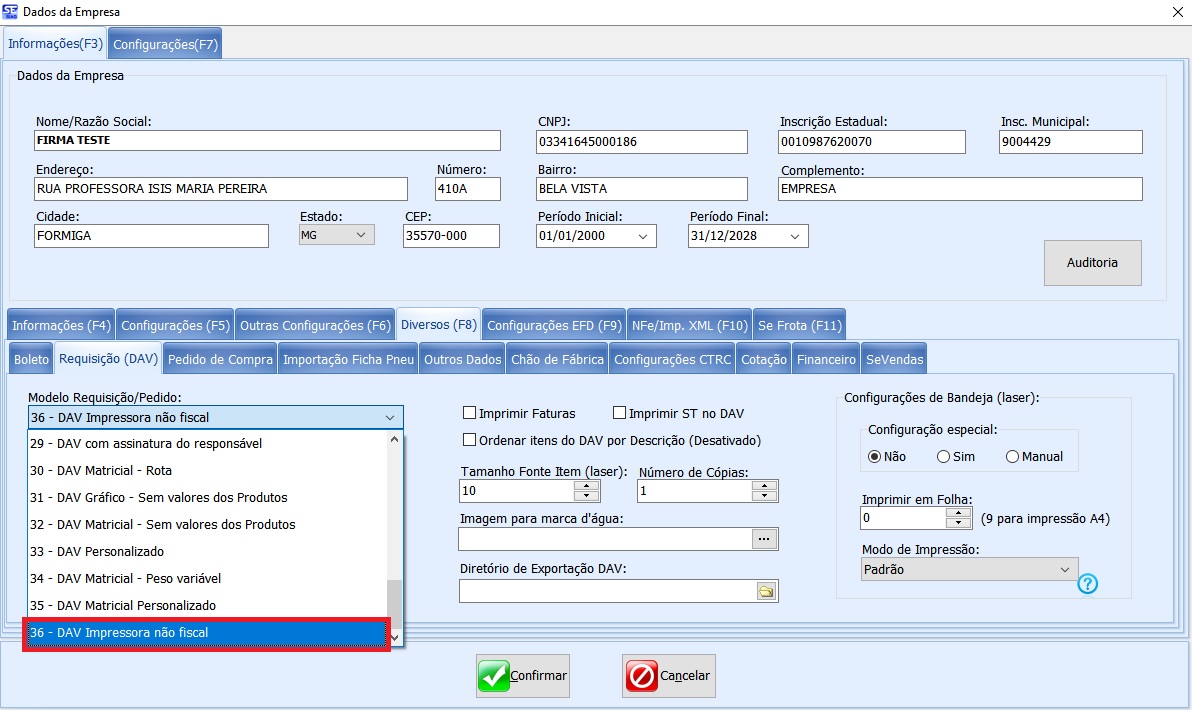Click the green checkmark Confirmar button
1192x710 pixels.
(523, 676)
